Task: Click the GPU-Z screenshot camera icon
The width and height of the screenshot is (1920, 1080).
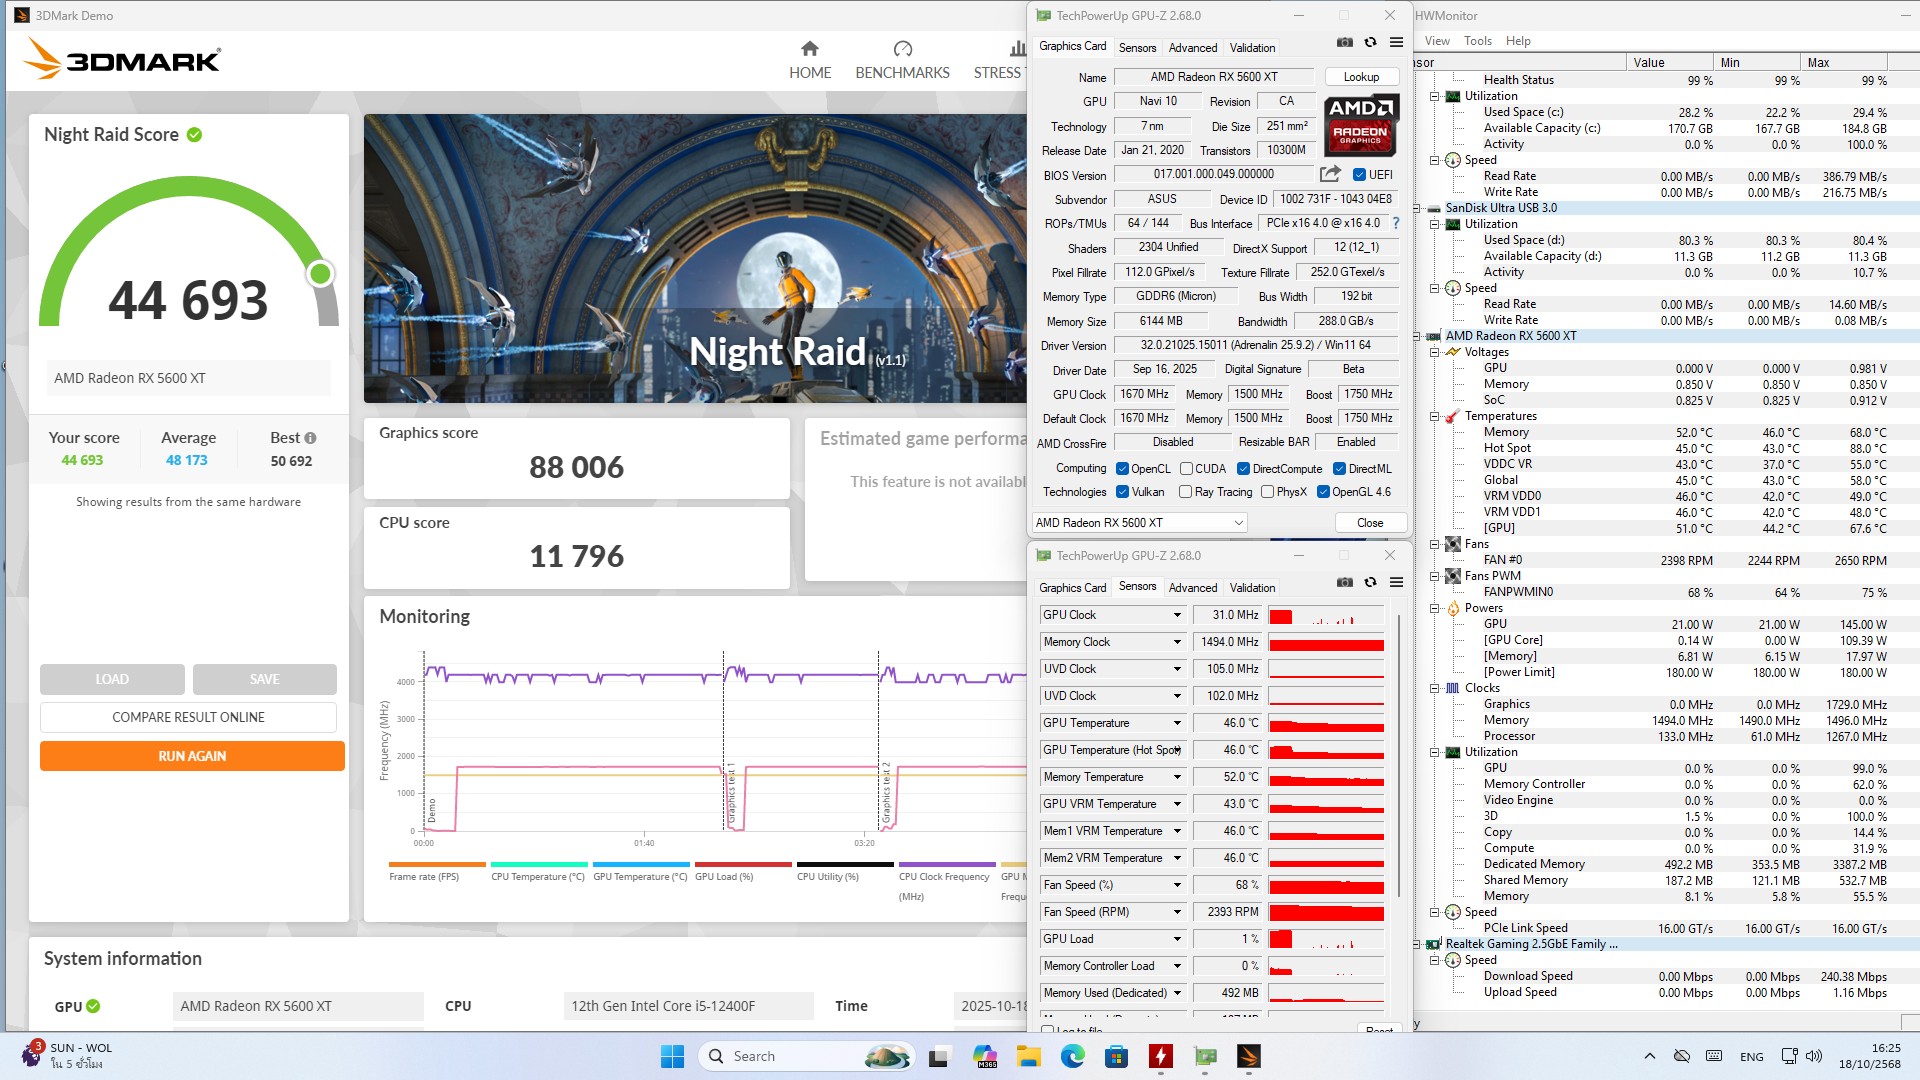Action: [1344, 43]
